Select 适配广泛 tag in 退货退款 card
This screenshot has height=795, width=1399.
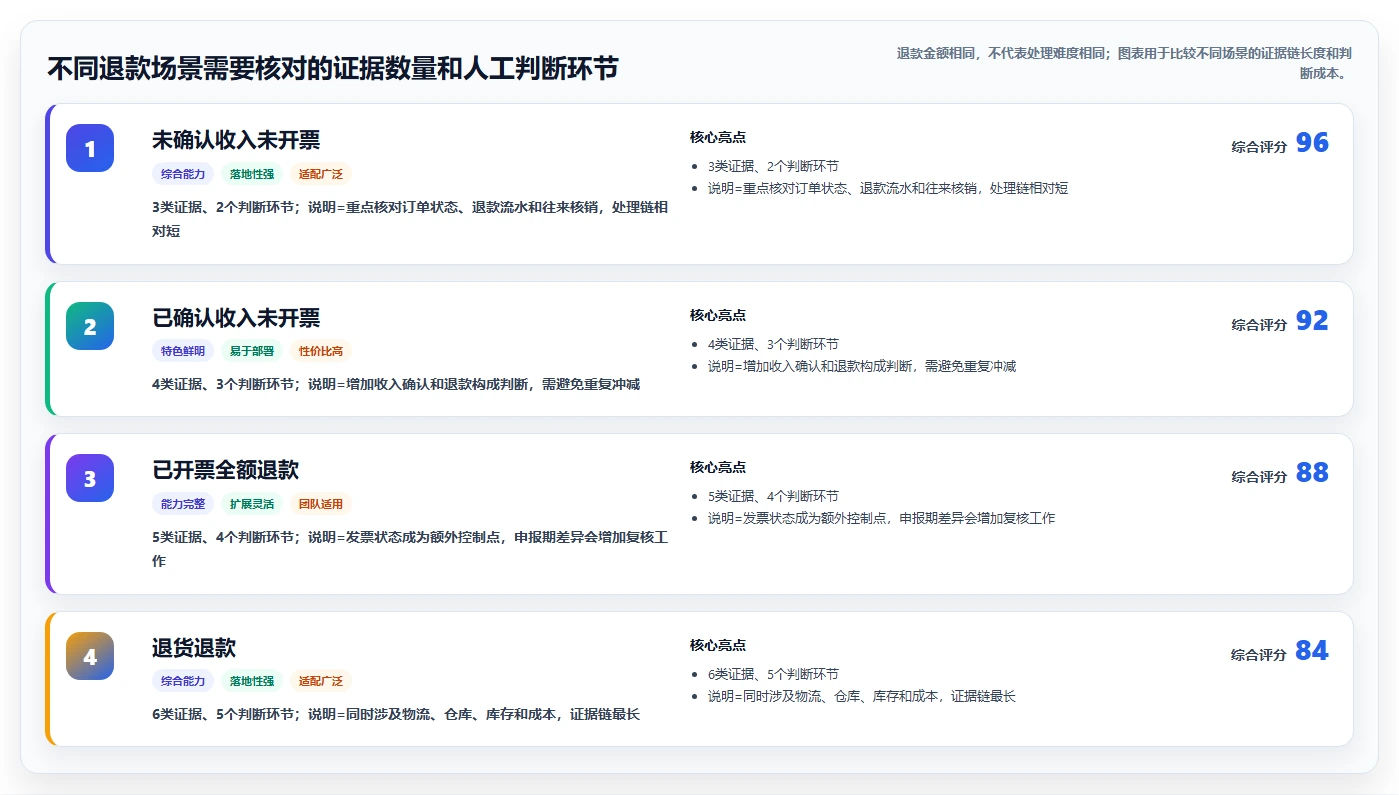[321, 682]
